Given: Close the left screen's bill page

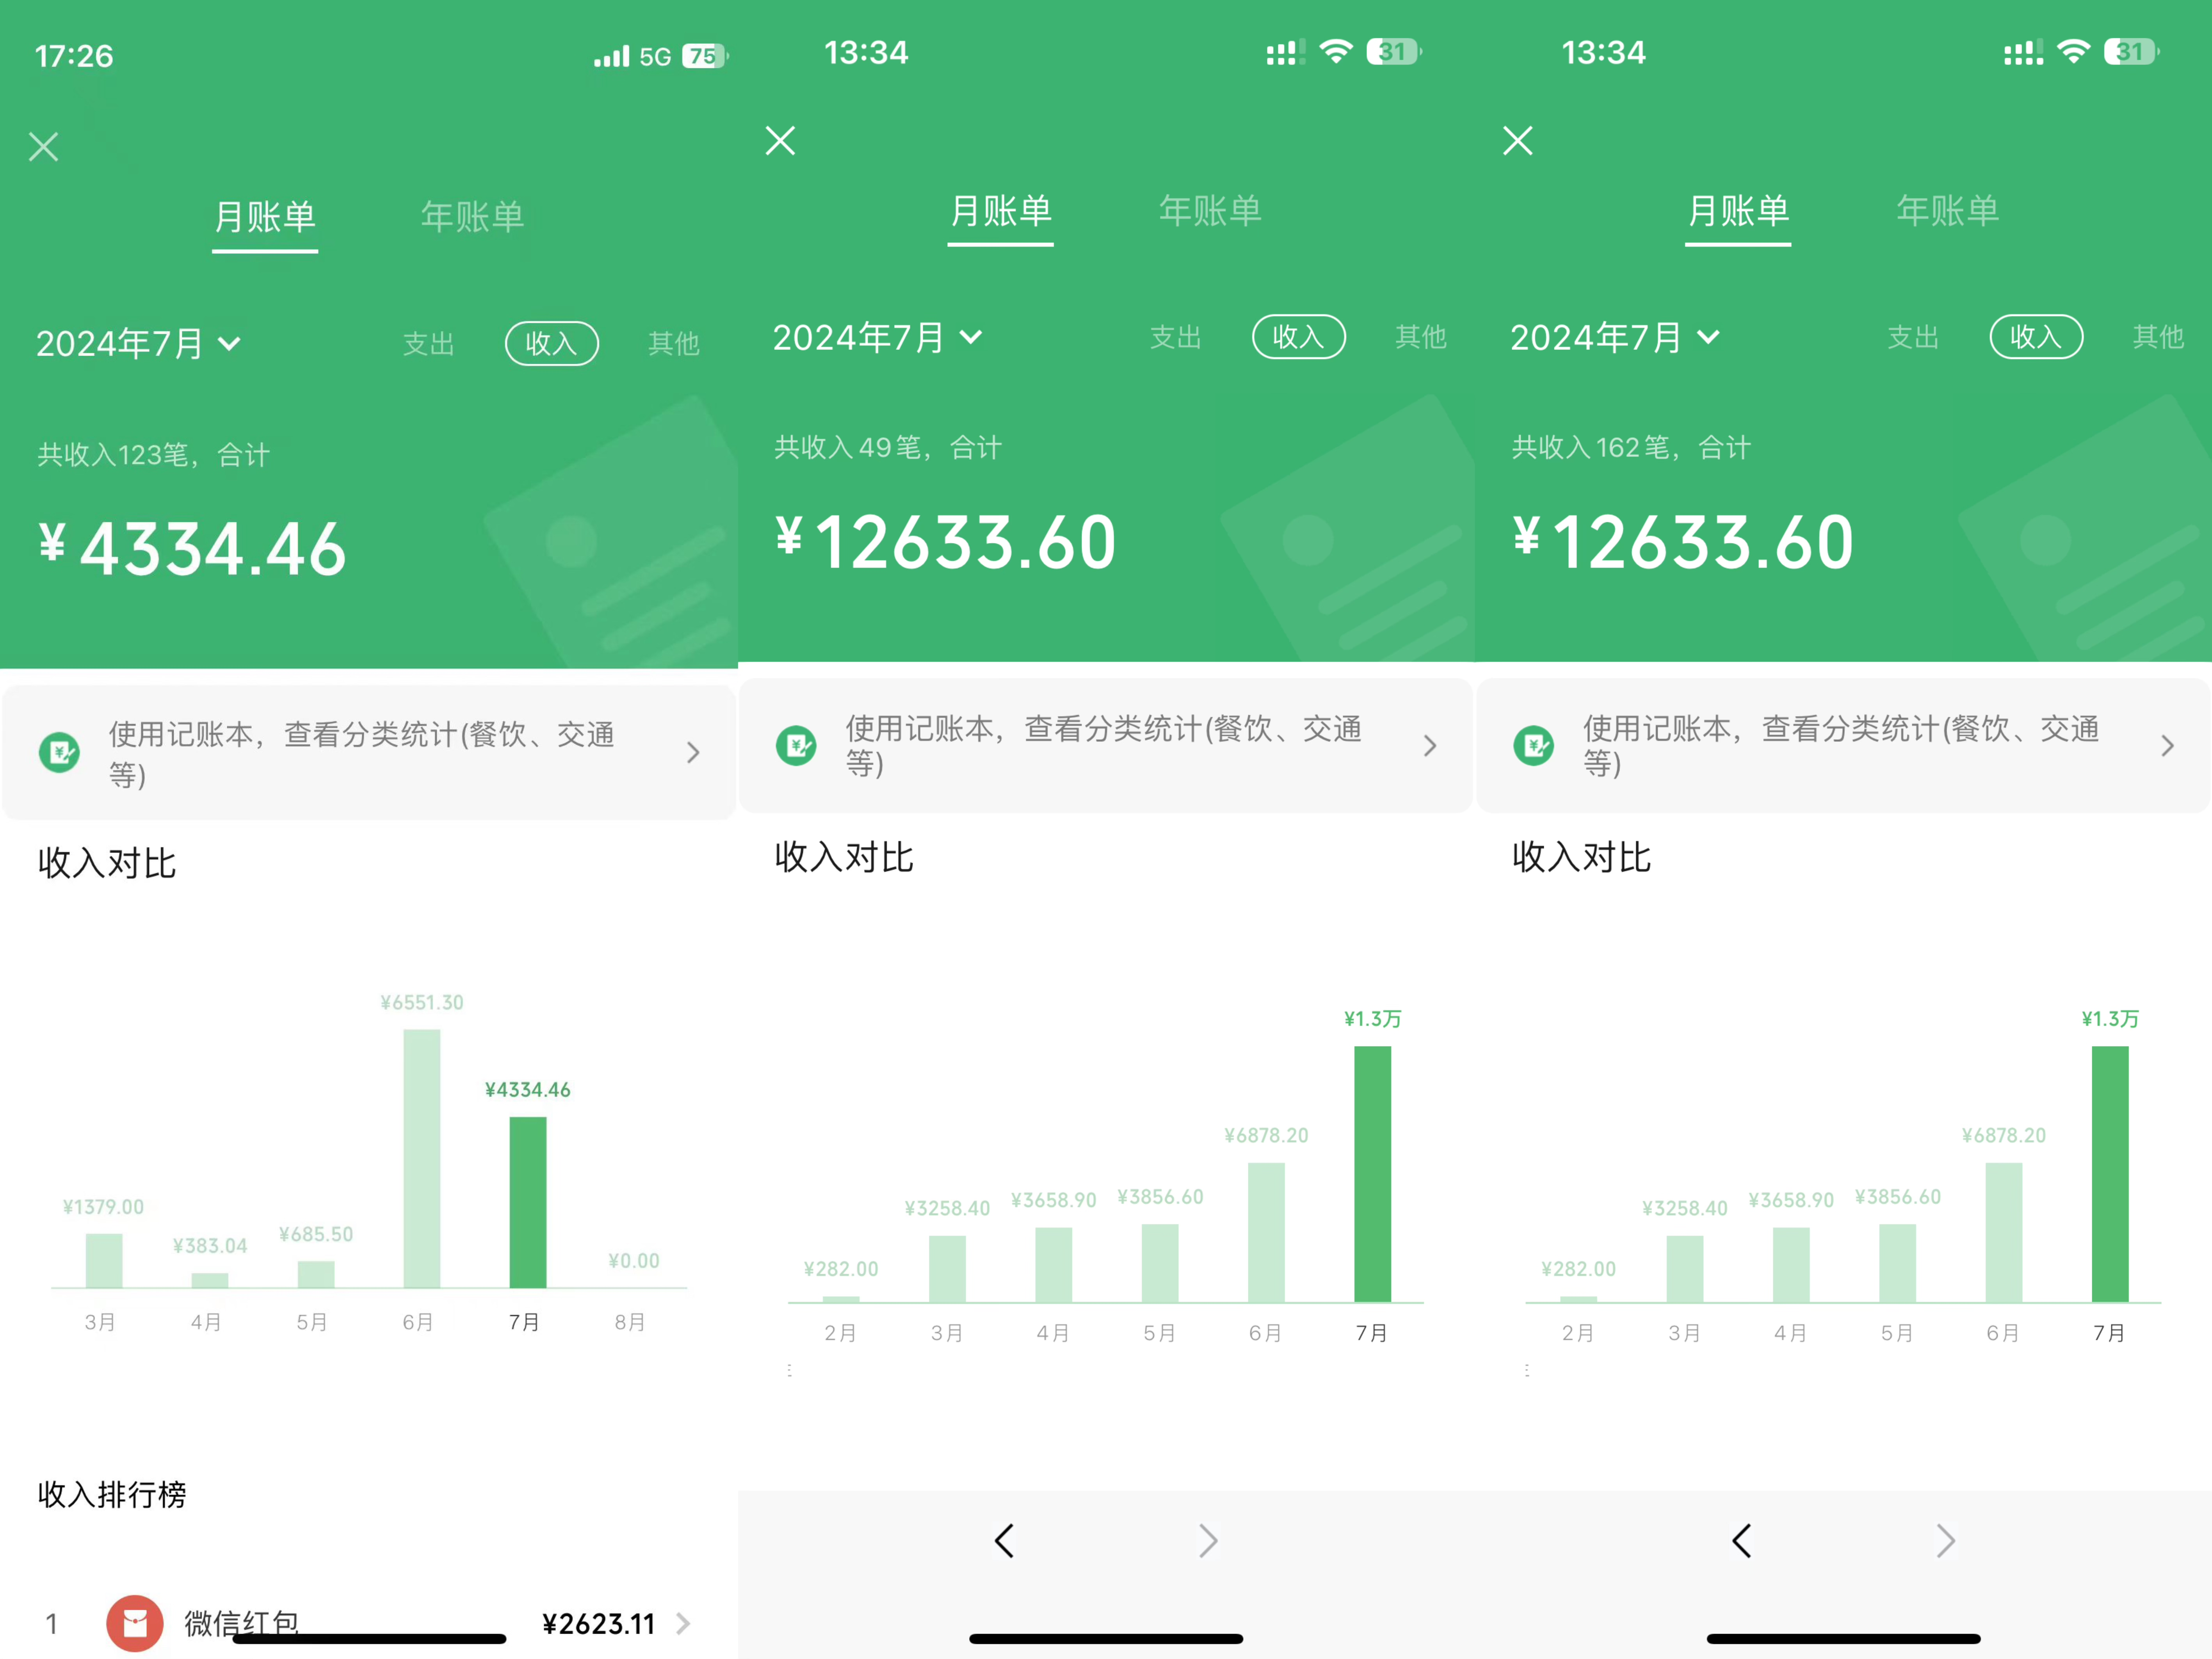Looking at the screenshot, I should tap(43, 147).
